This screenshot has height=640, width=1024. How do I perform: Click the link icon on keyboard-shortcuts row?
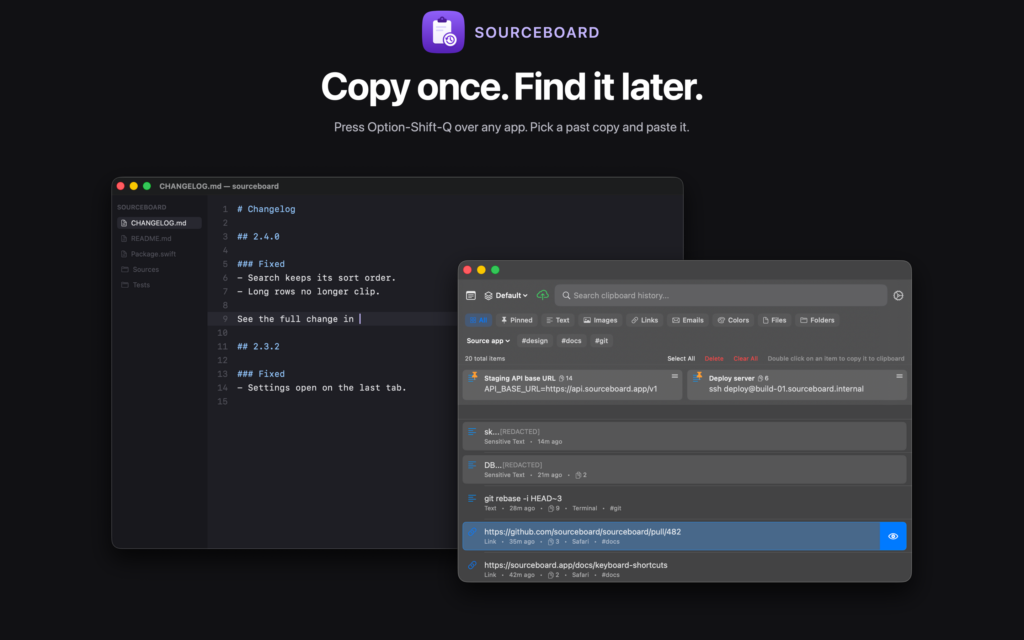[472, 565]
